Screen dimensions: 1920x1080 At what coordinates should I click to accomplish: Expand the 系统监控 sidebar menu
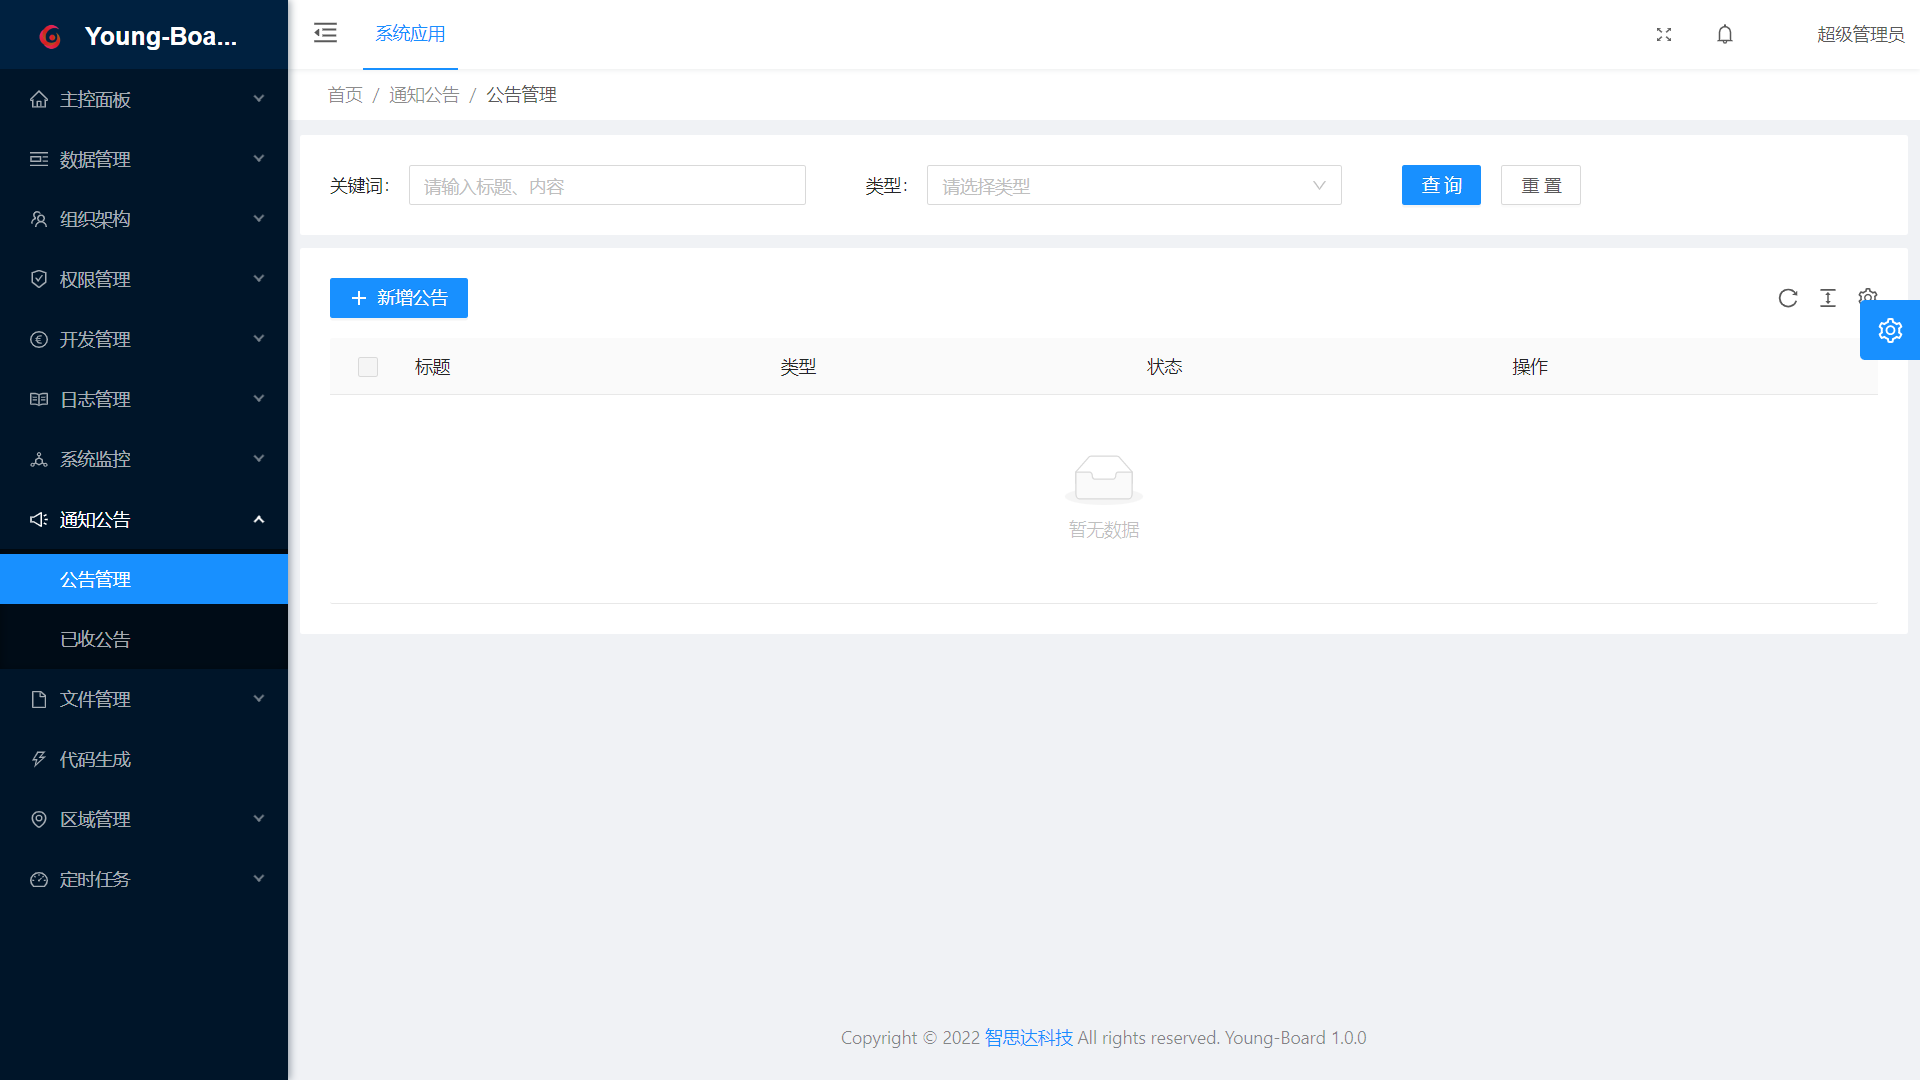144,459
